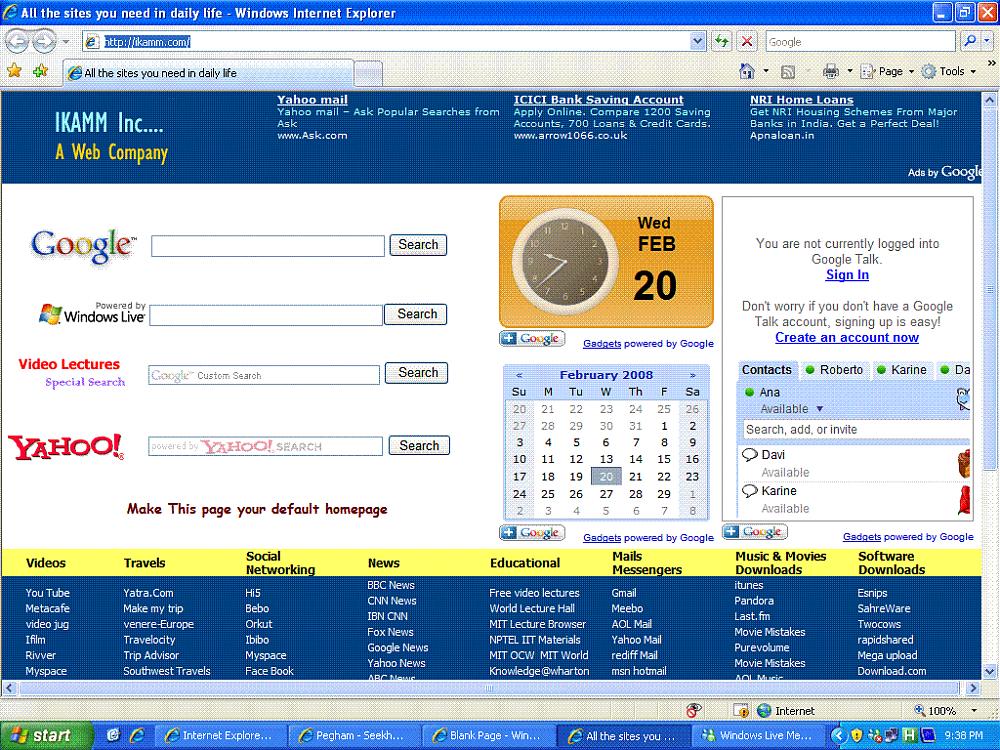Image resolution: width=1000 pixels, height=750 pixels.
Task: Click the horizontal scrollbar right arrow
Action: coord(973,688)
